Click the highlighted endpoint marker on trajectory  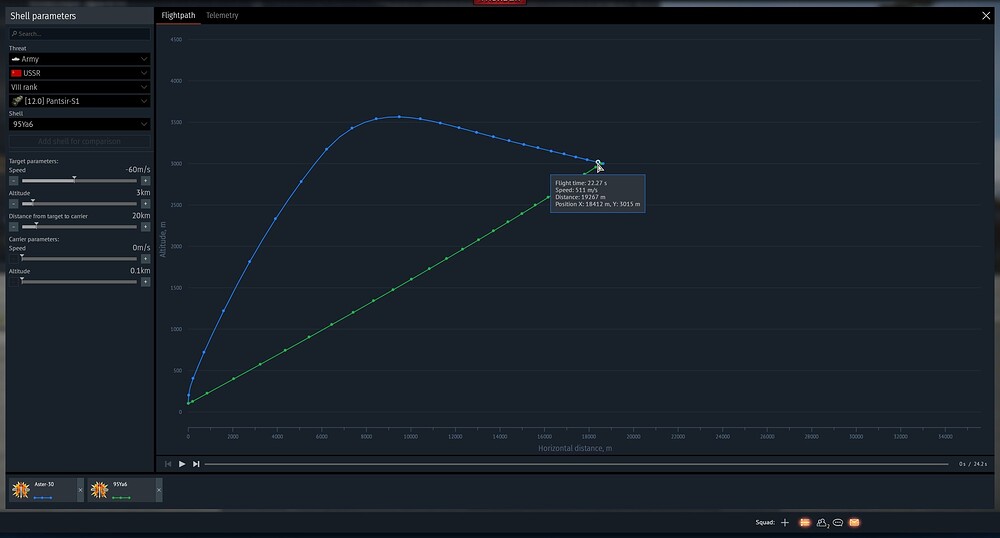click(598, 163)
